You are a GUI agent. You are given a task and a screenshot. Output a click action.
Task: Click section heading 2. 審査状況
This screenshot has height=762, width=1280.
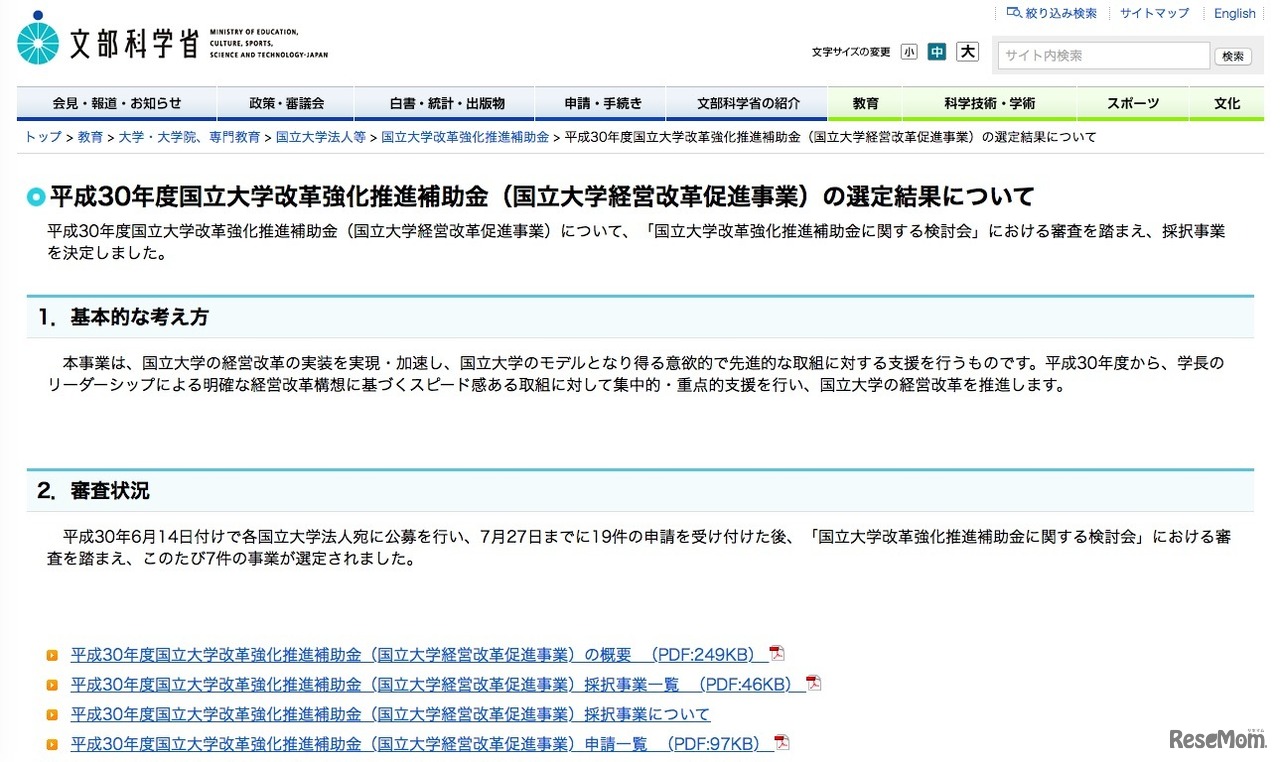pos(93,490)
